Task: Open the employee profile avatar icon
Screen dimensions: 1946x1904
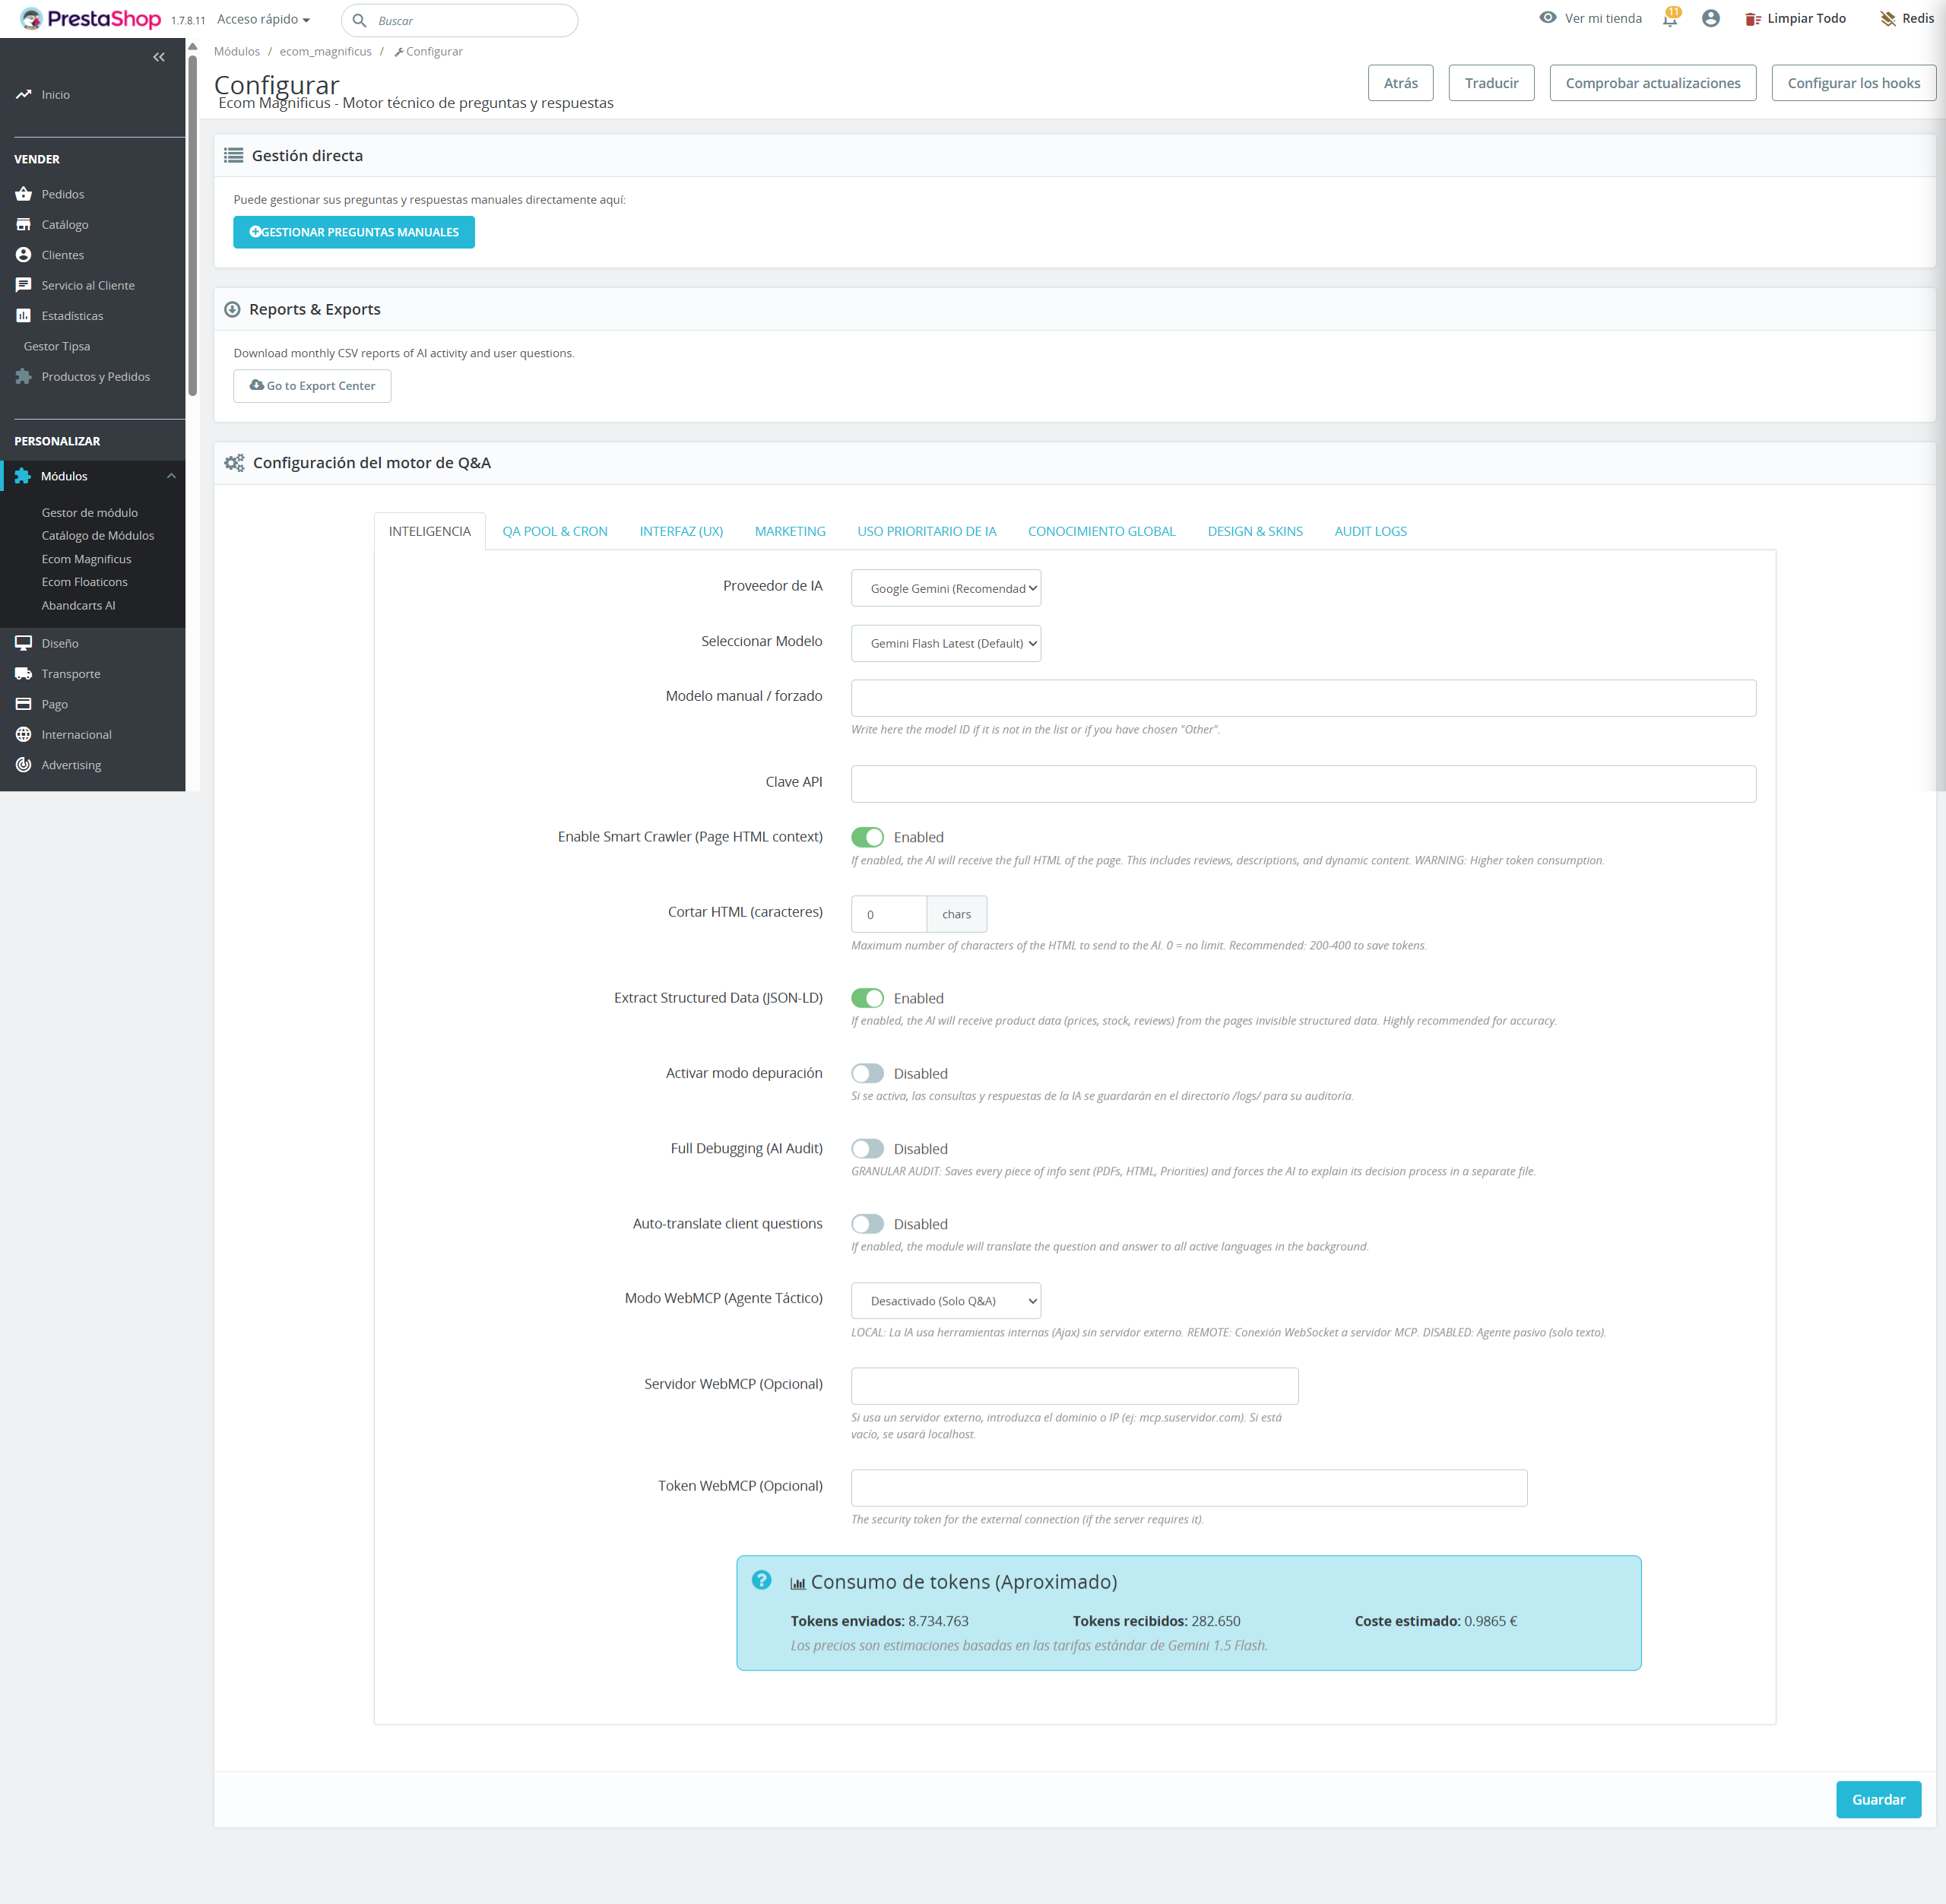Action: coord(1711,18)
